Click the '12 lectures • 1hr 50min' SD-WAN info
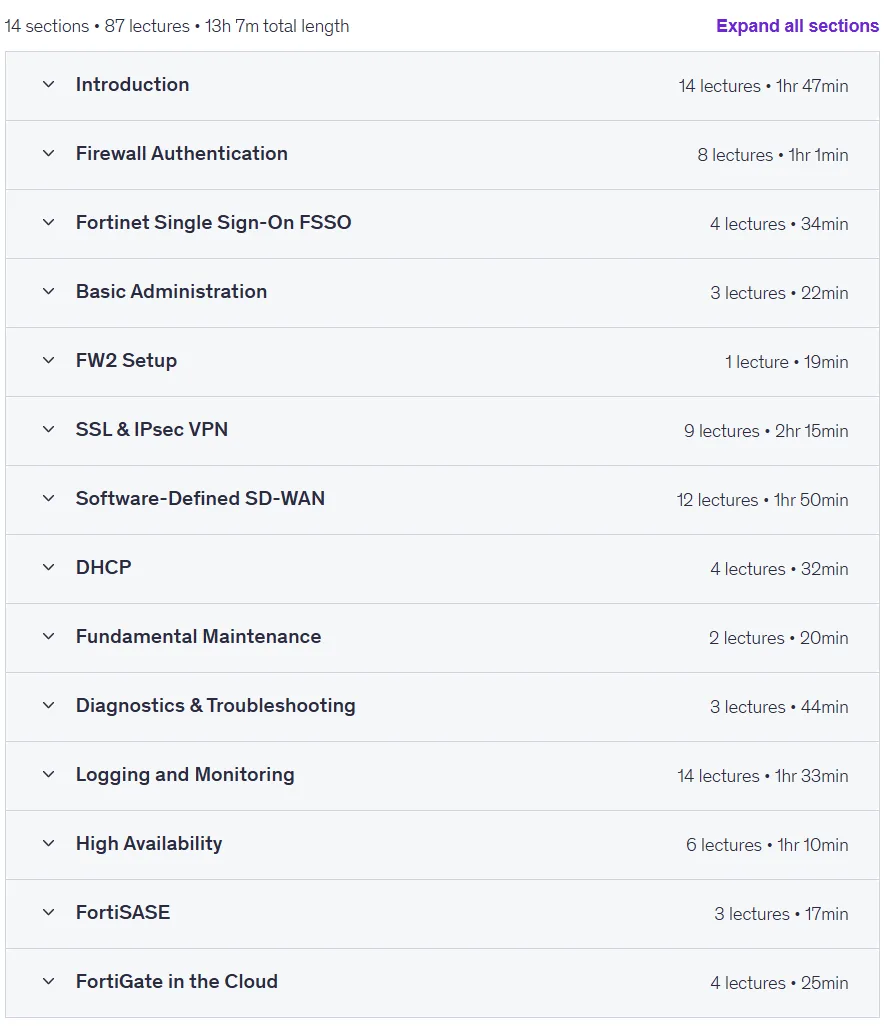The width and height of the screenshot is (885, 1026). coord(762,500)
